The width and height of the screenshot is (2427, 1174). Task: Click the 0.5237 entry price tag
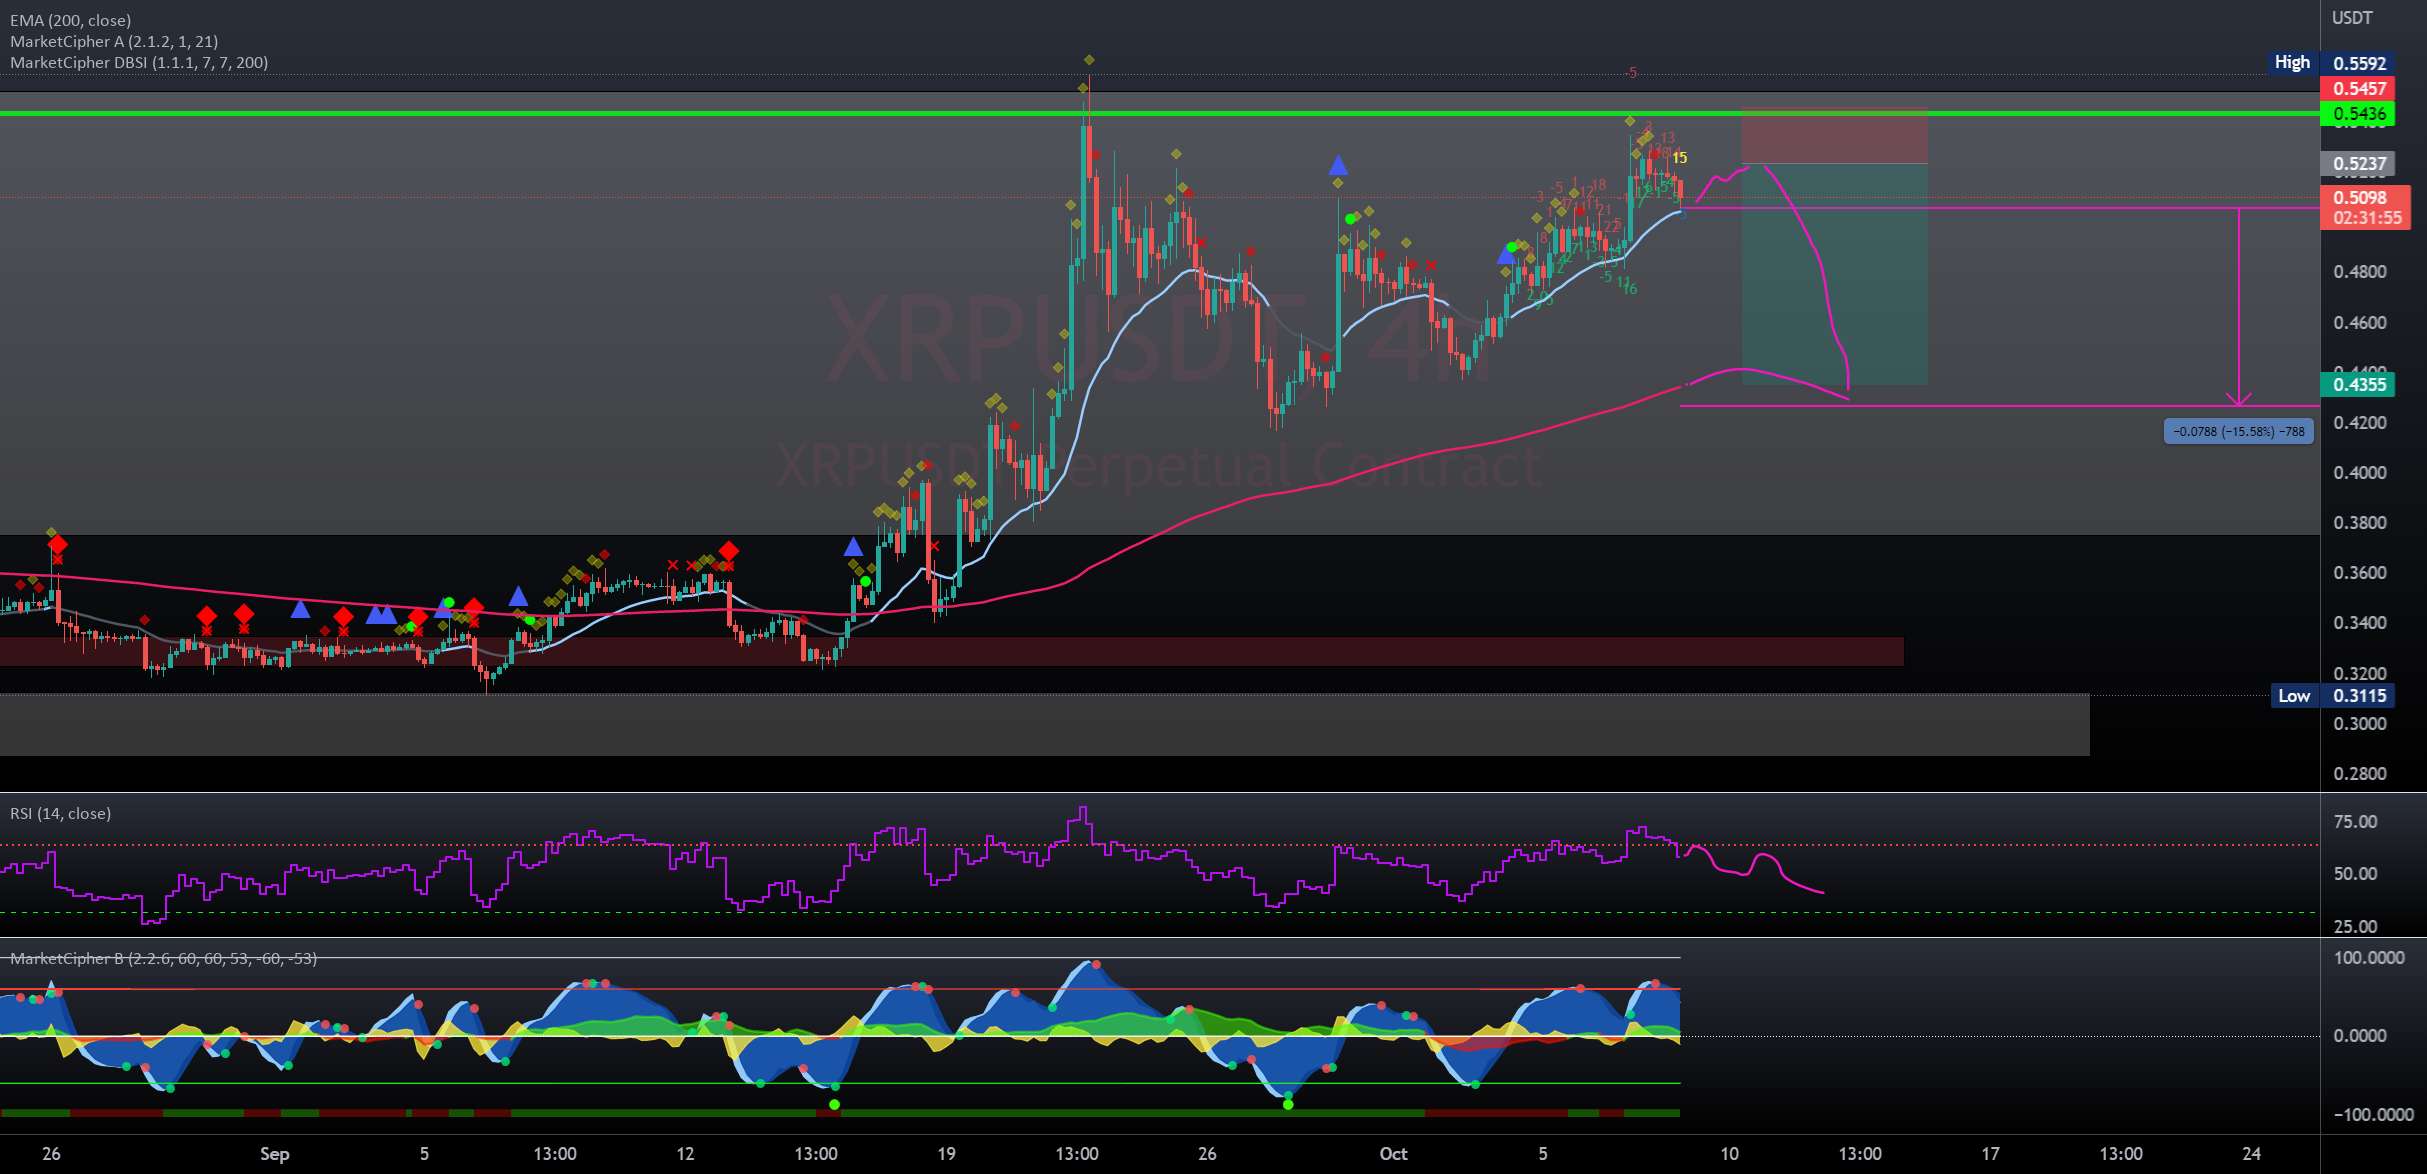click(2359, 163)
